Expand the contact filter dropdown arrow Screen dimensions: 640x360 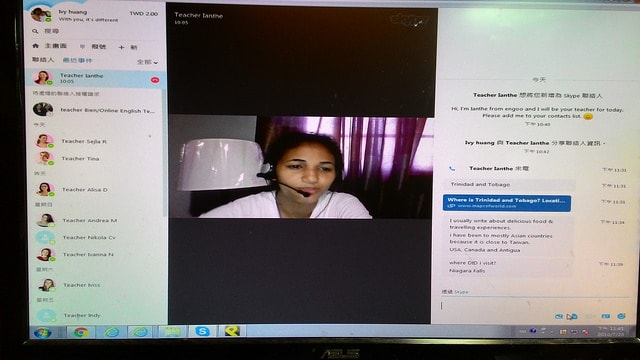click(x=156, y=62)
